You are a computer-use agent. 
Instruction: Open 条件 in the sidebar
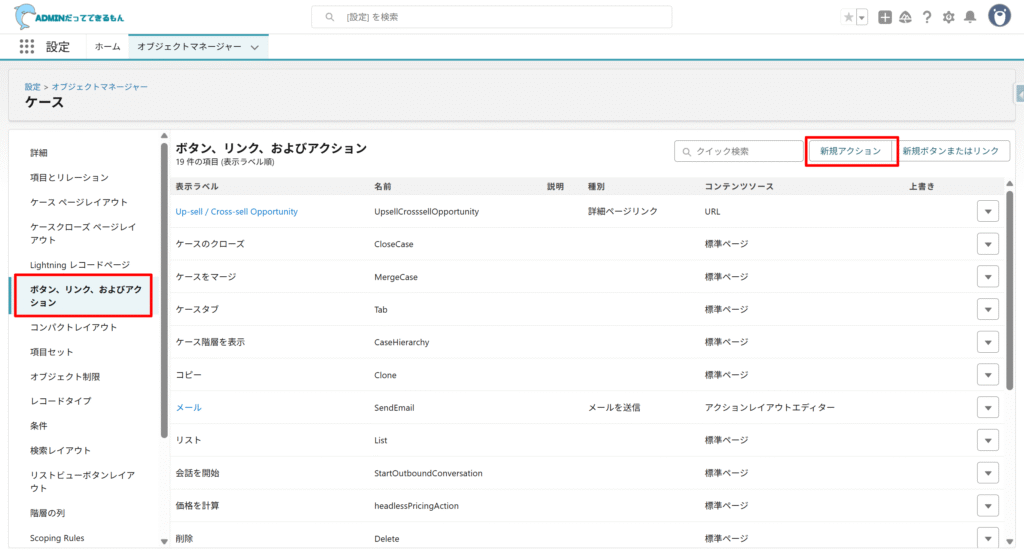(x=39, y=425)
